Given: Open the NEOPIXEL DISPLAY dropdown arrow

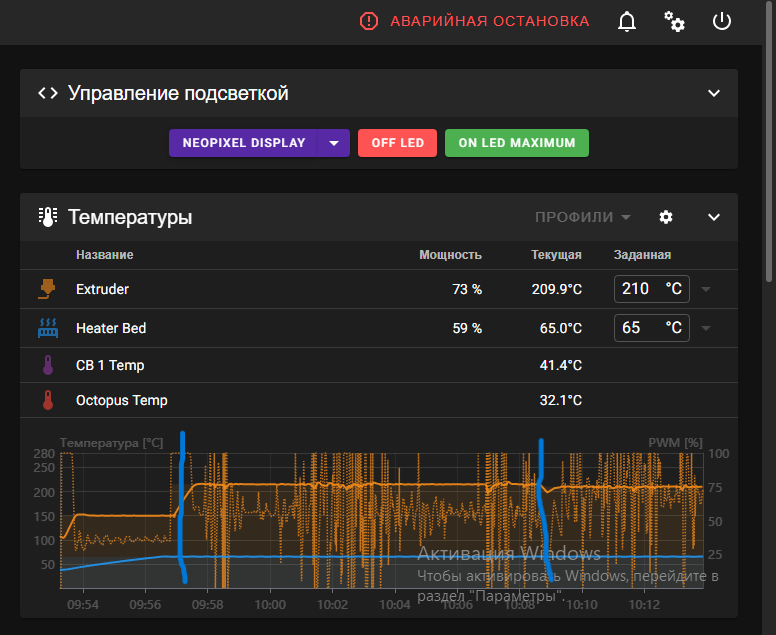Looking at the screenshot, I should 334,143.
